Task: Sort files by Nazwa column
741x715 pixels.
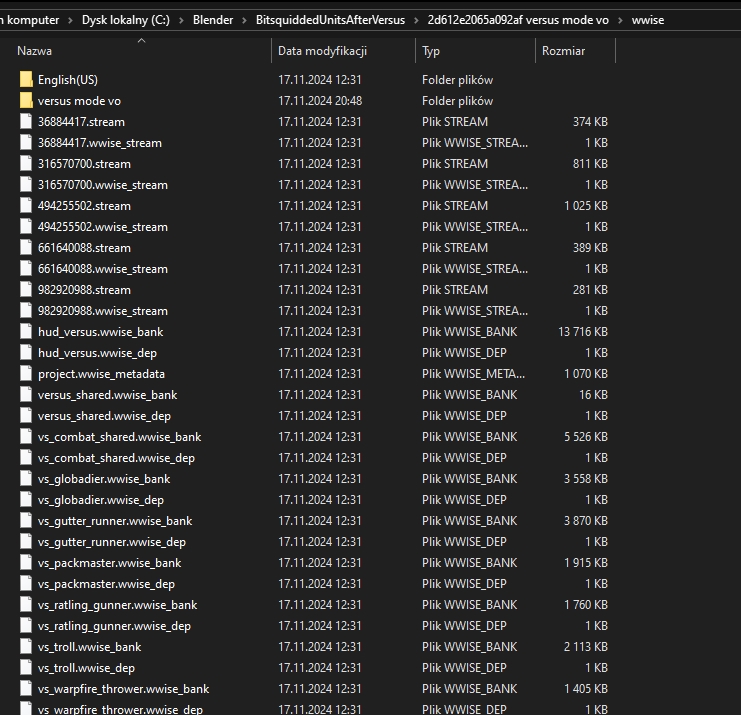Action: tap(34, 51)
